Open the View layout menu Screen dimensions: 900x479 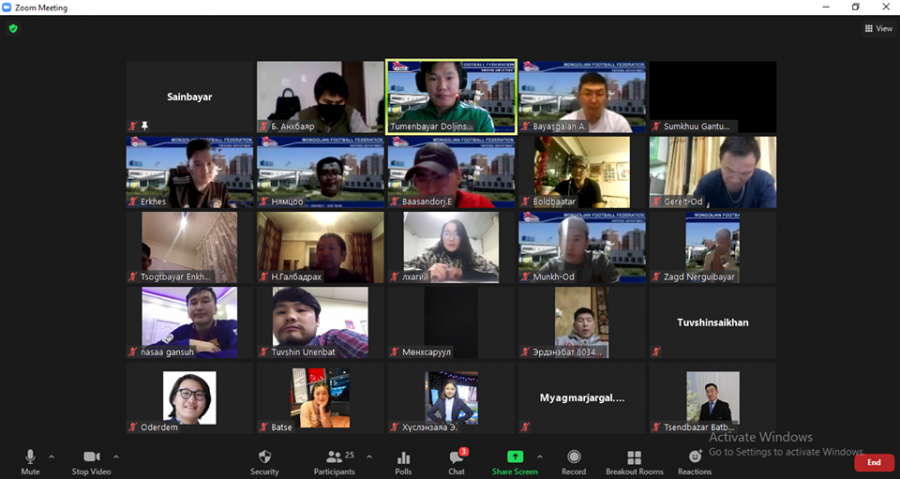[879, 28]
